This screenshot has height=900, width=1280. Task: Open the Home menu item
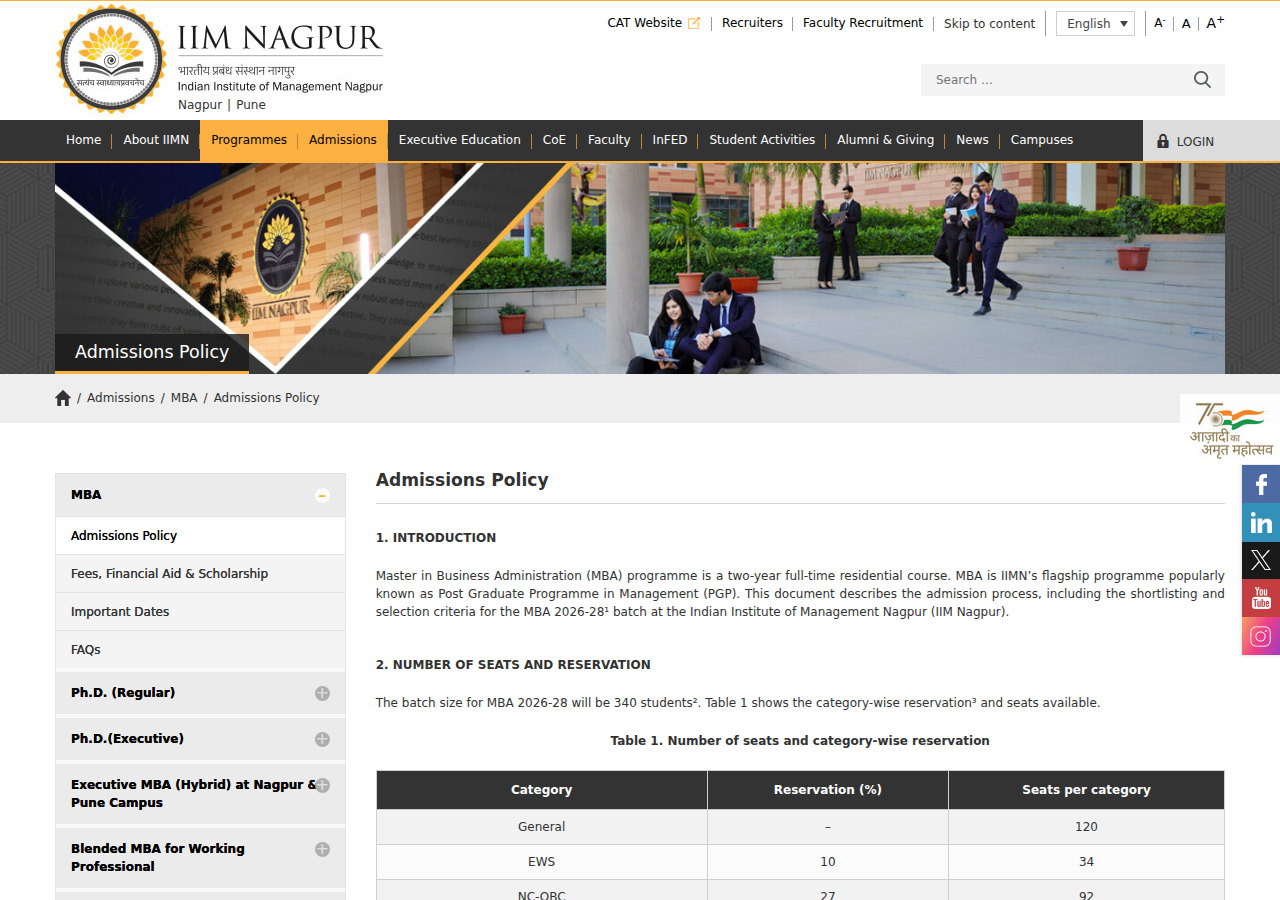tap(84, 140)
